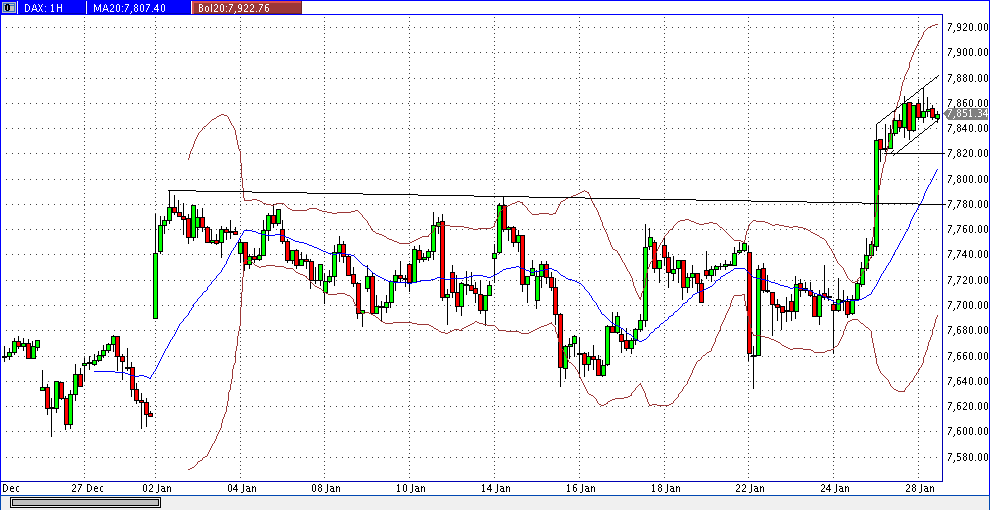Click the 28 Jan date axis label
This screenshot has width=990, height=510.
(920, 488)
